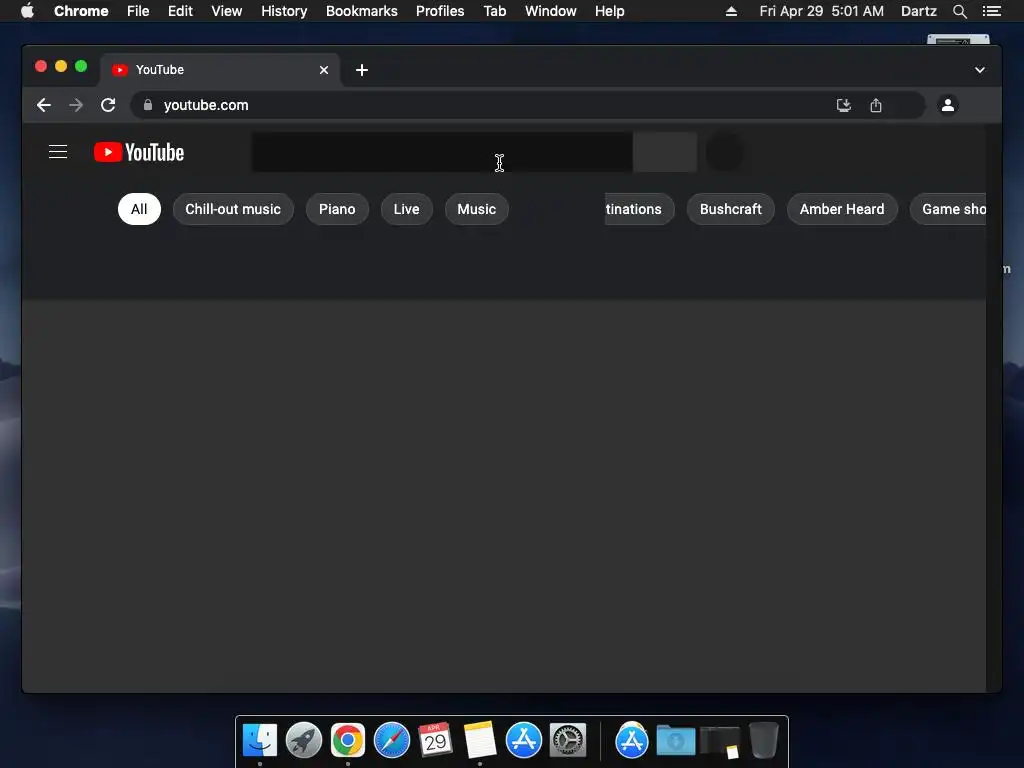Open the File menu
The image size is (1024, 768).
[x=138, y=11]
